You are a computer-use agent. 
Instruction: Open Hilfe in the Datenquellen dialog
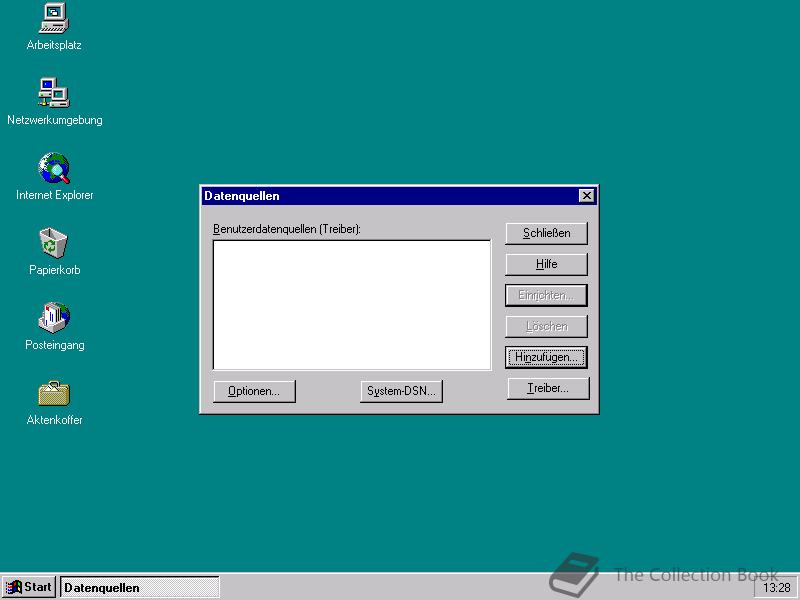tap(546, 264)
